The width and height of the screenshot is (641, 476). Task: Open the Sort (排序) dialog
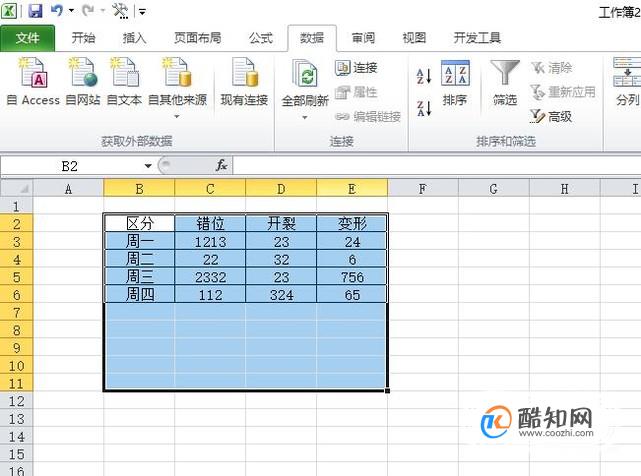455,83
